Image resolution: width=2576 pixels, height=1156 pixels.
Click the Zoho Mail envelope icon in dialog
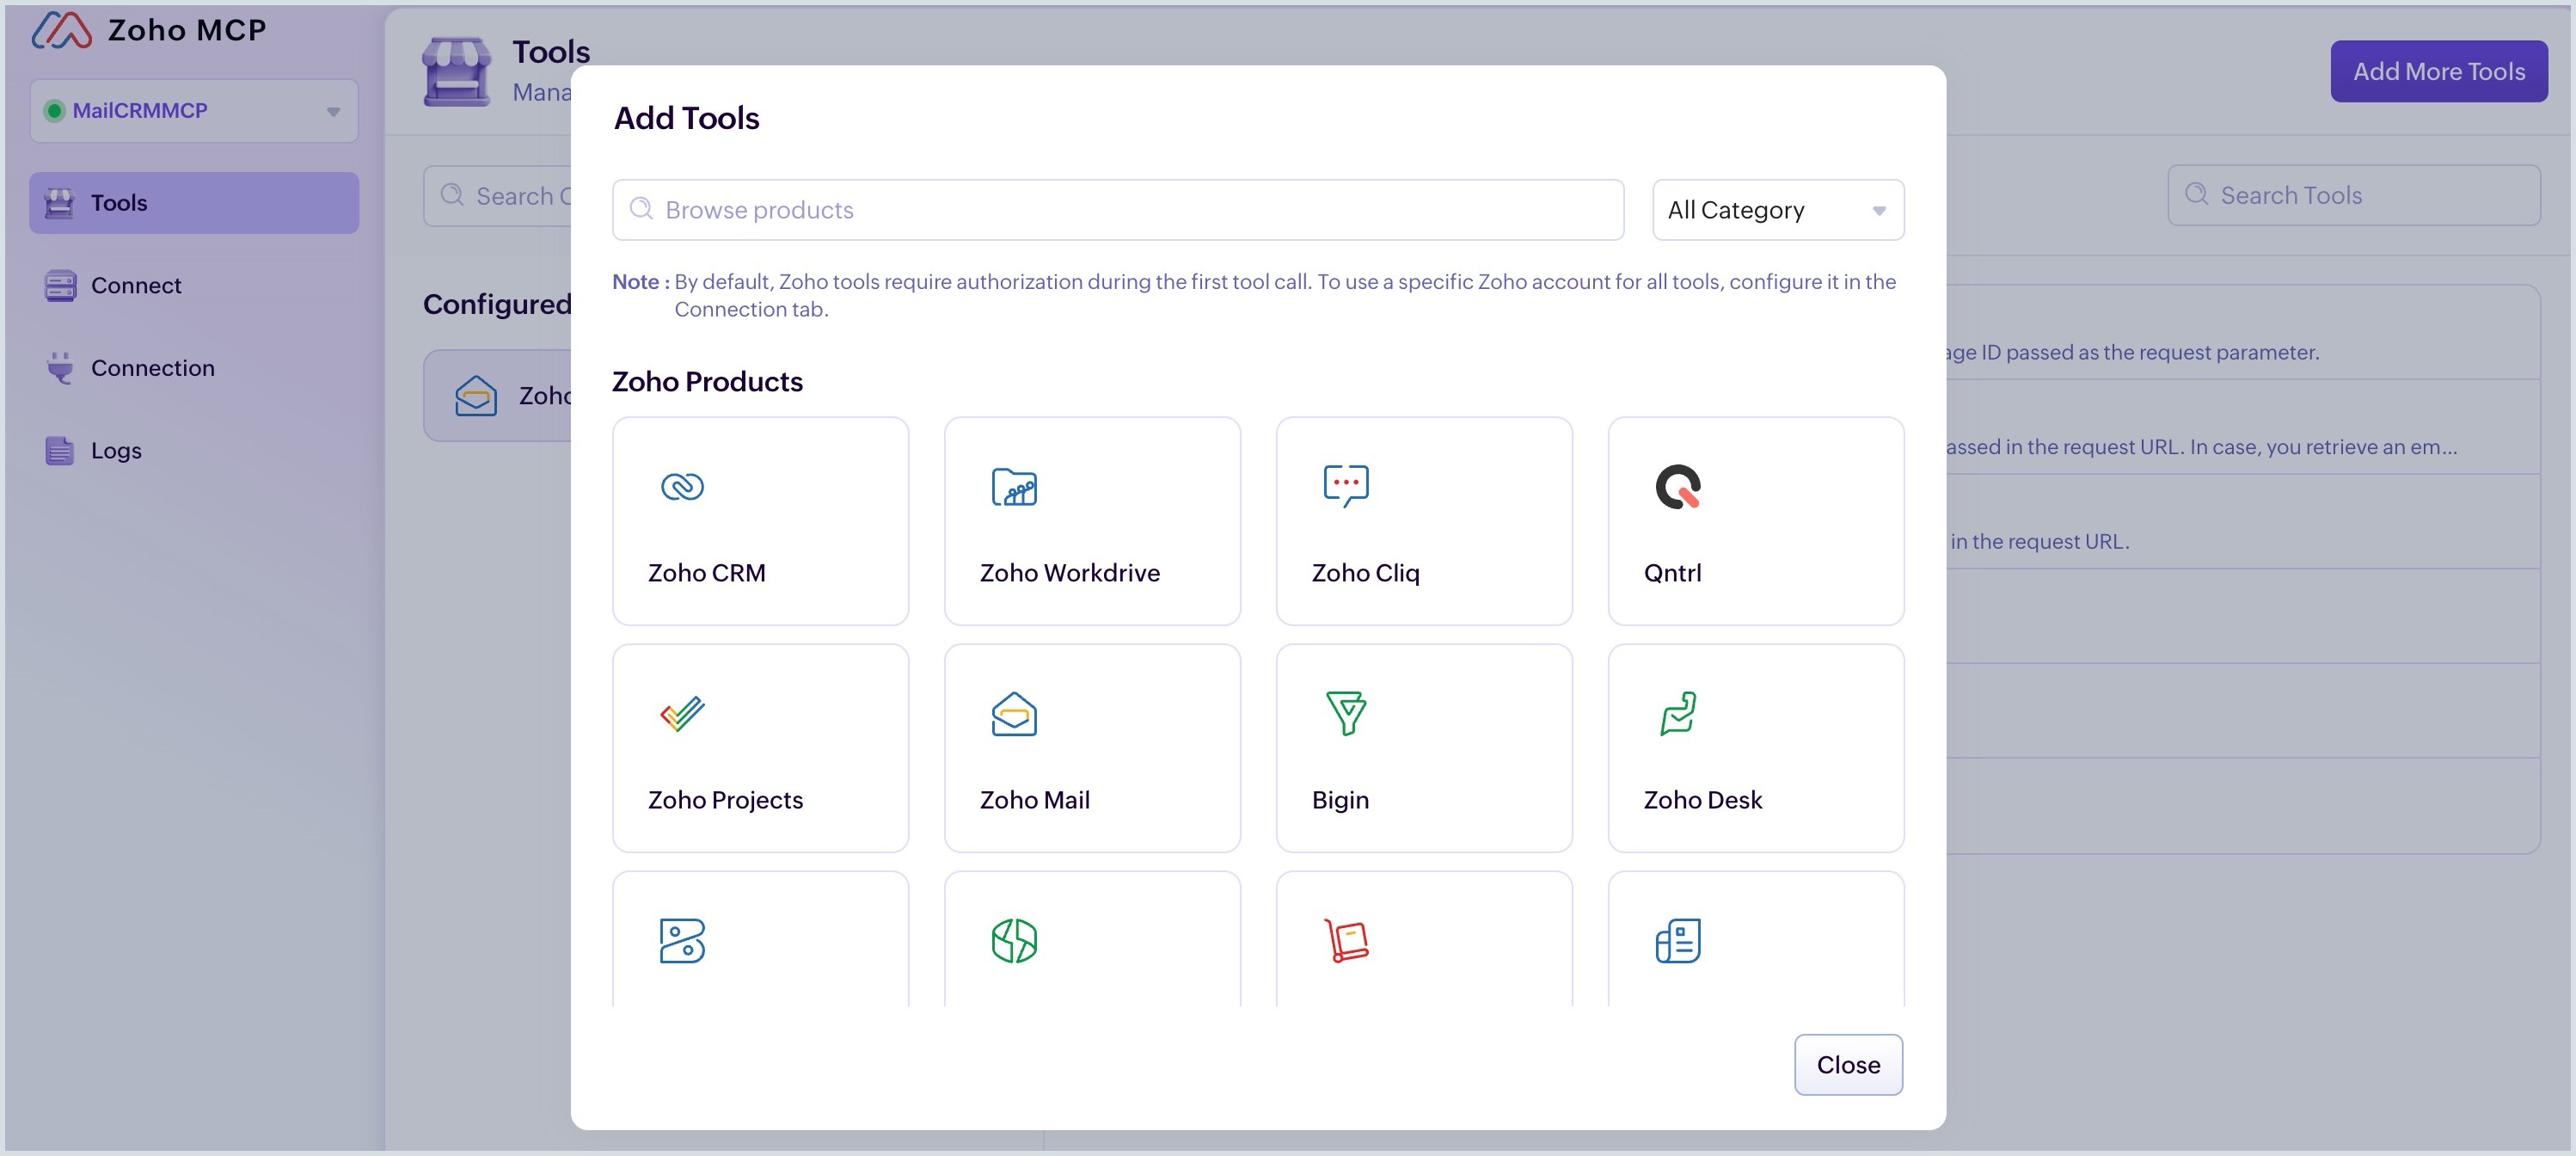click(1014, 714)
